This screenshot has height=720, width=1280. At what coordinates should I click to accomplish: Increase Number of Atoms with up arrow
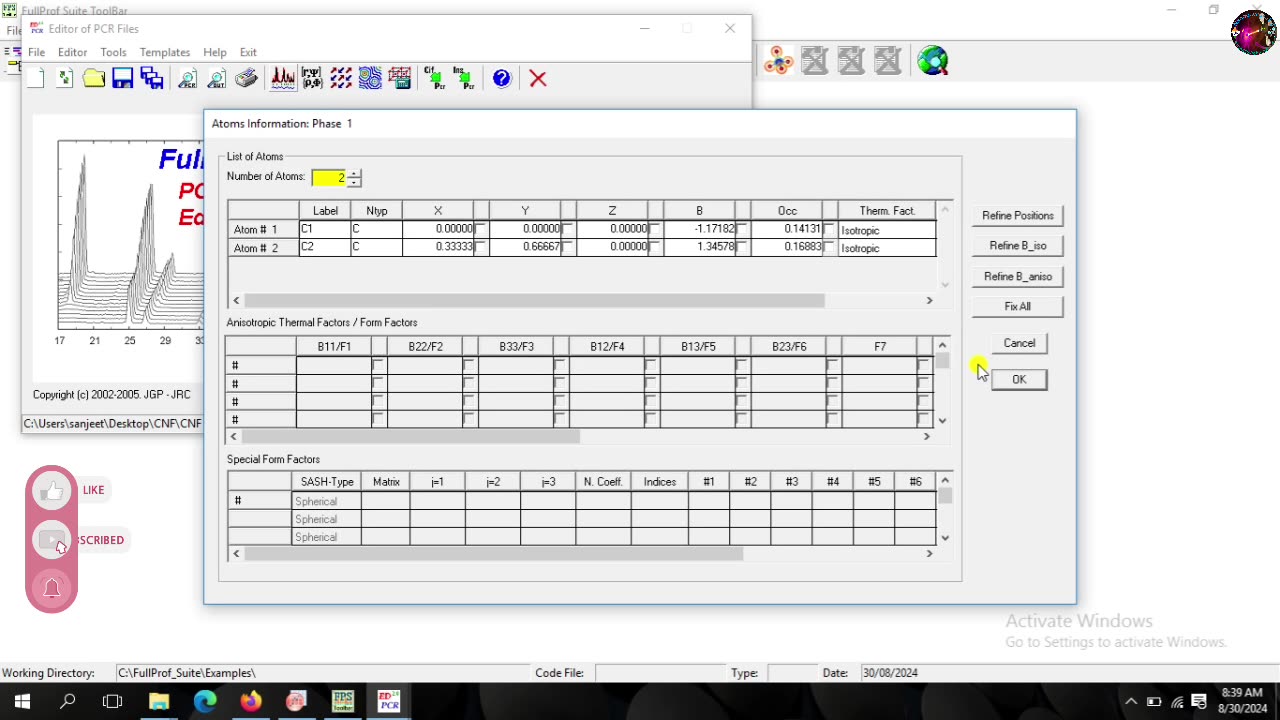pyautogui.click(x=354, y=173)
